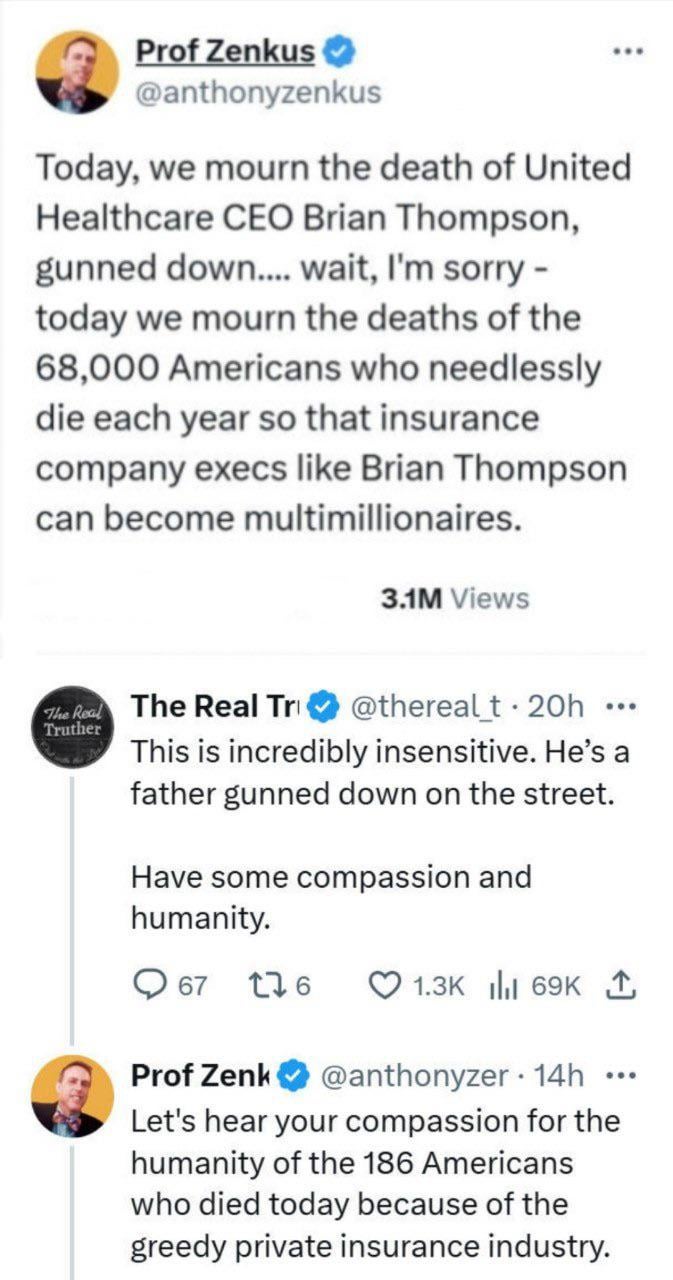
Task: Open the @anthonyzenkus handle link
Action: [x=258, y=93]
